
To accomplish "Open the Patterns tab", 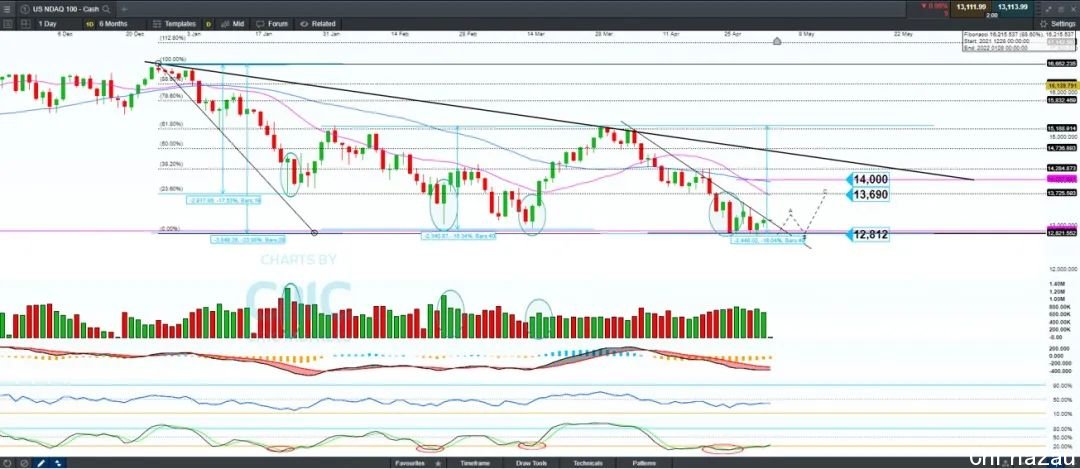I will coord(644,463).
